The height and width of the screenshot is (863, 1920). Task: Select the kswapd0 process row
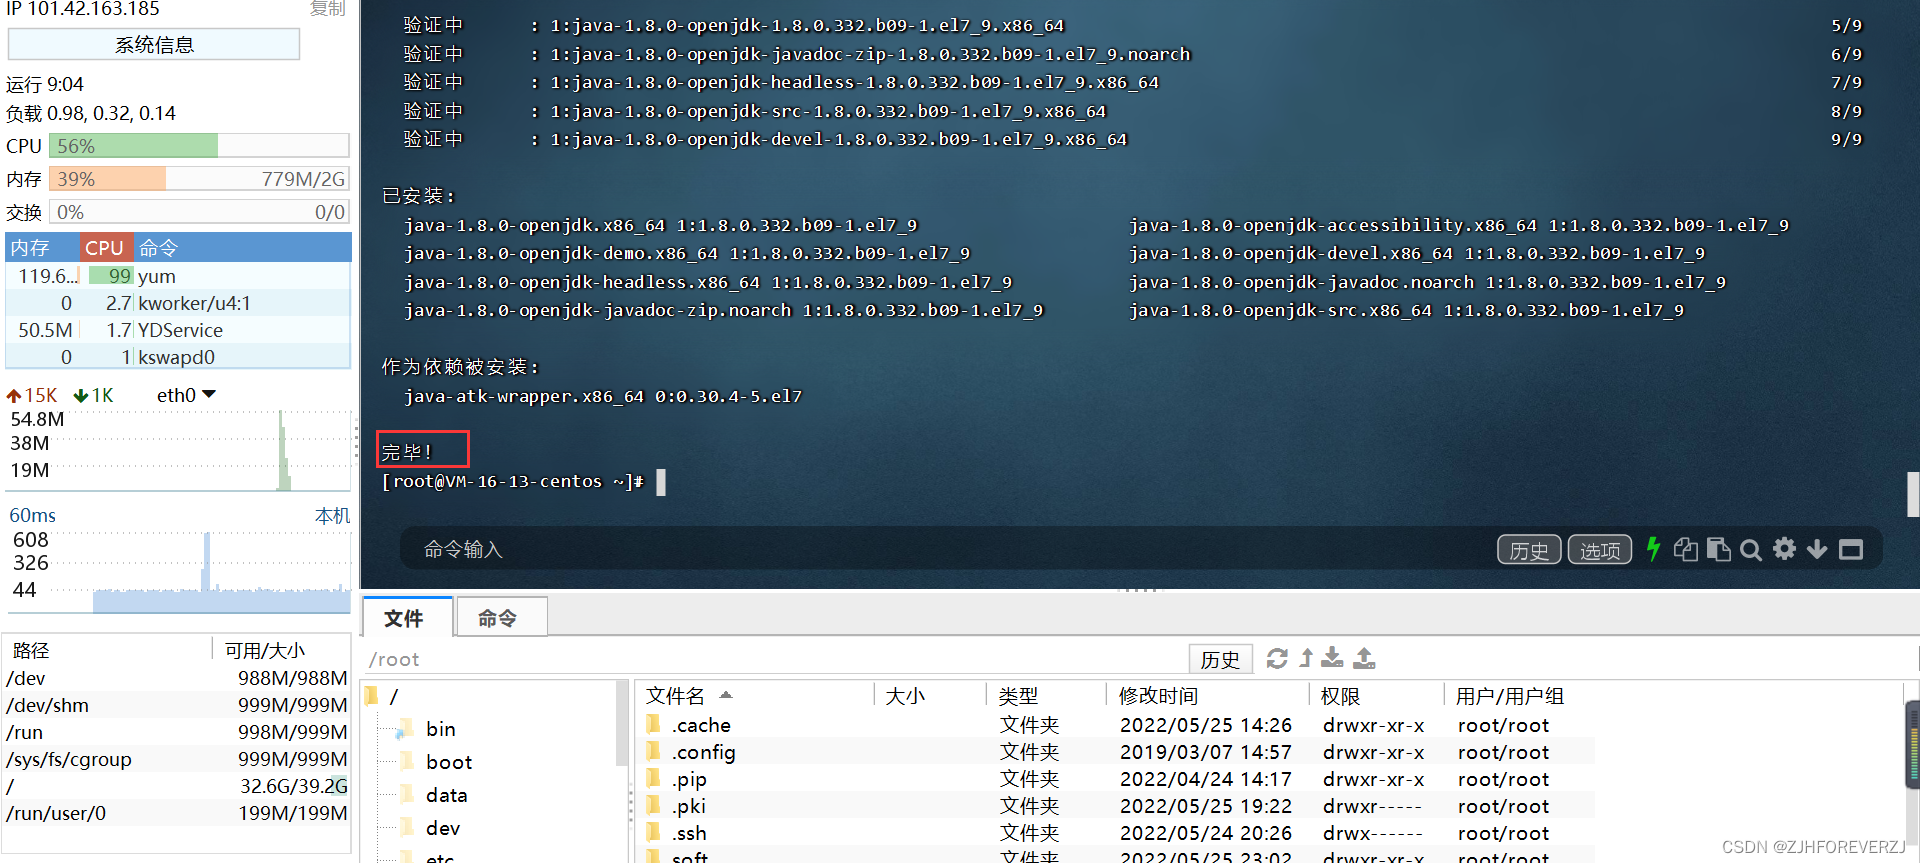(x=179, y=357)
